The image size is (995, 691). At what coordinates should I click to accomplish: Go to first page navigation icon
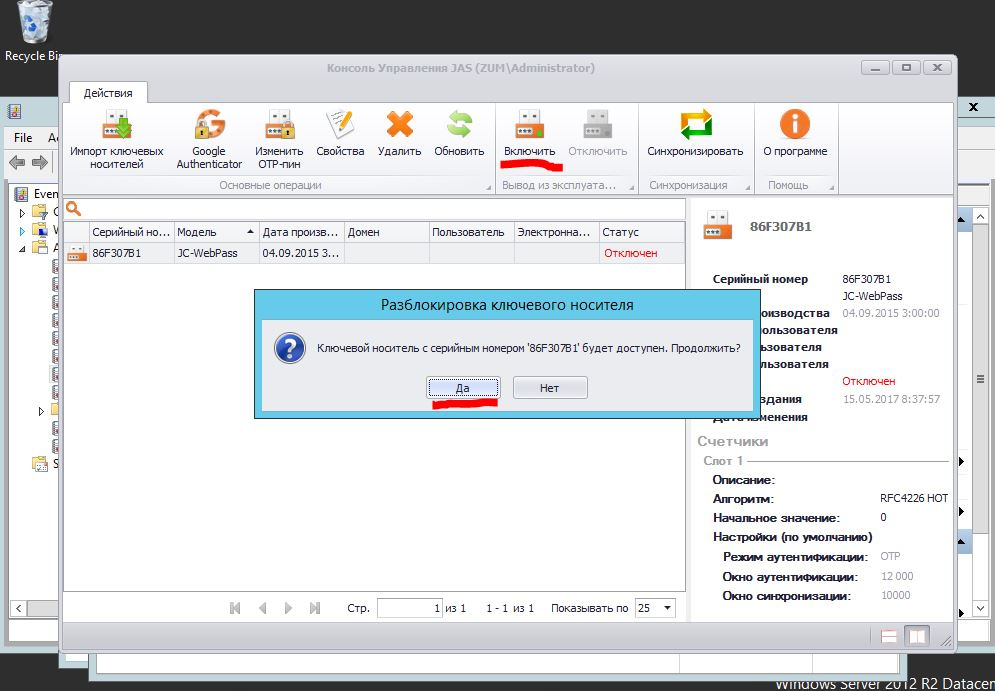coord(235,608)
